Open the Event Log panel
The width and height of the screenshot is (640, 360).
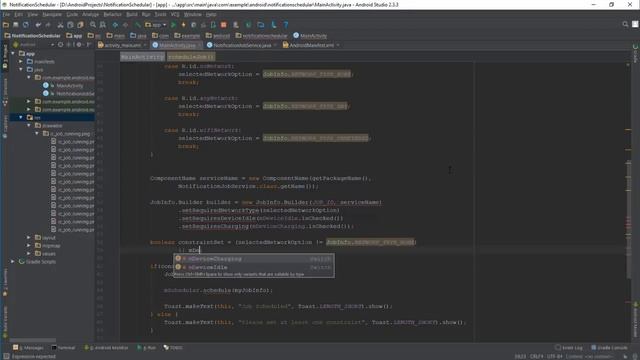click(x=569, y=348)
